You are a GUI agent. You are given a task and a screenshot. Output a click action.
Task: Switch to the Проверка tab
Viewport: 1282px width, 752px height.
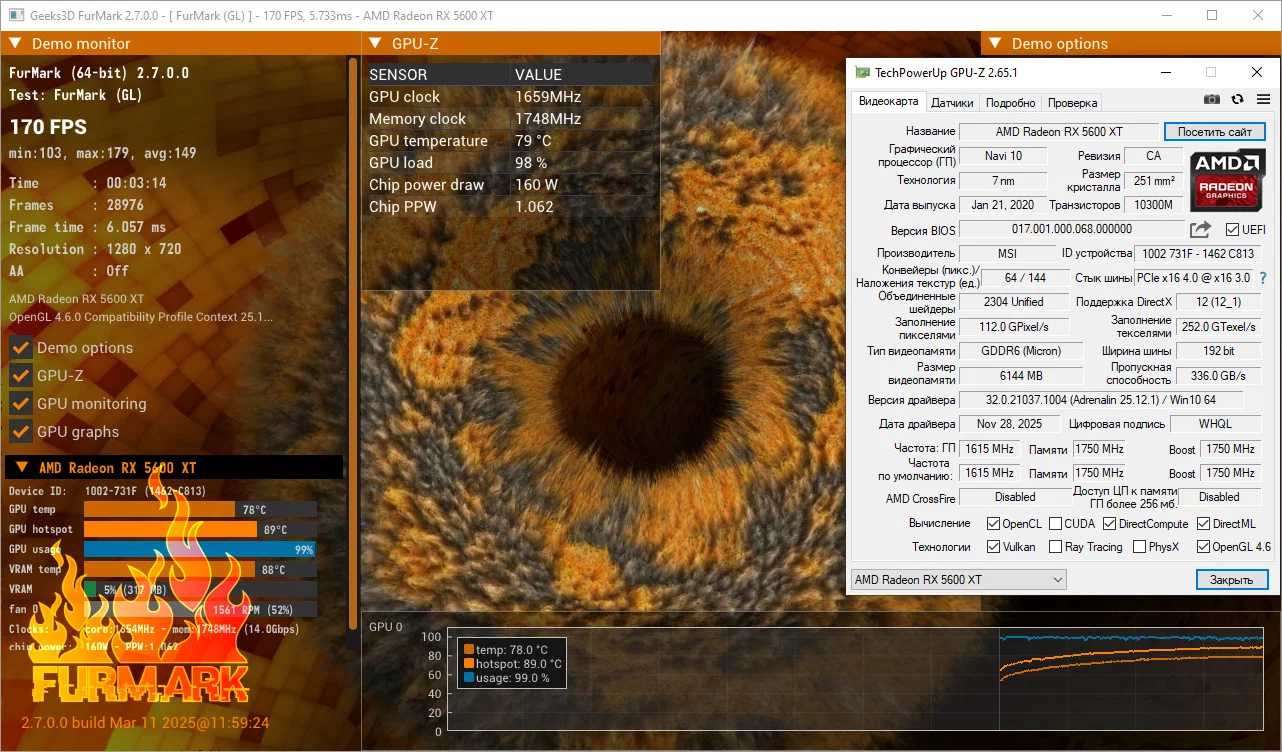point(1072,103)
